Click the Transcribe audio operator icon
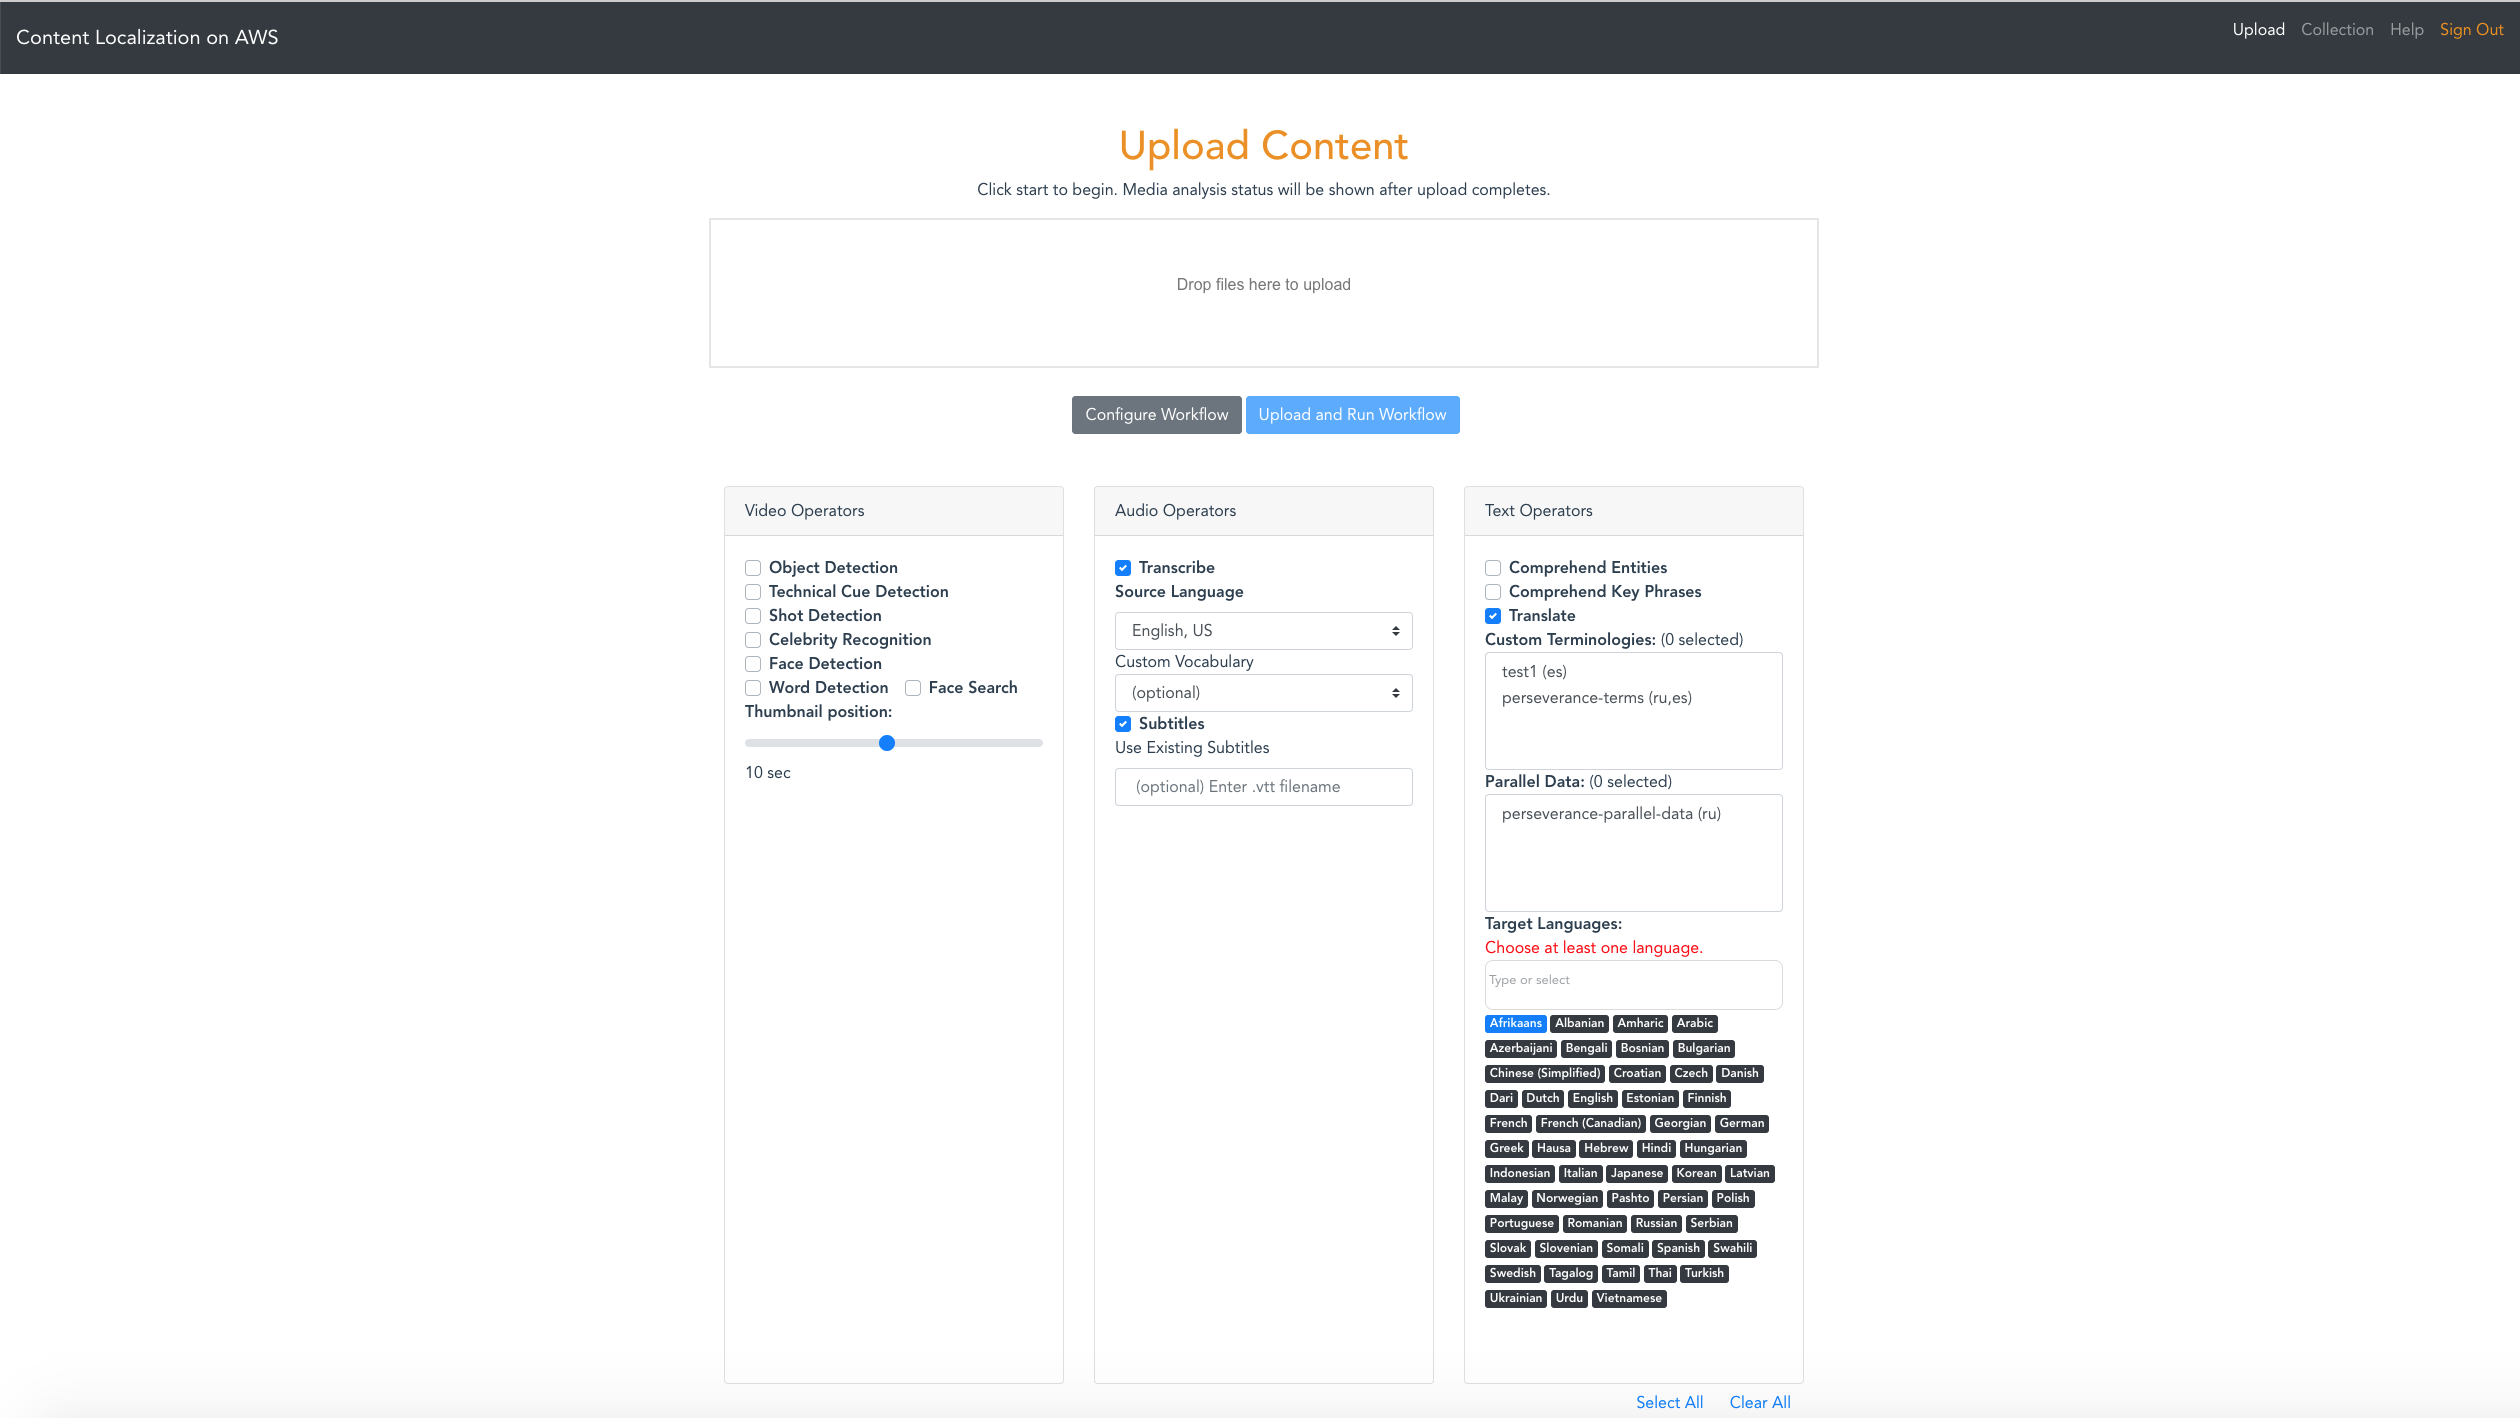Screen dimensions: 2520x1418 click(1122, 568)
